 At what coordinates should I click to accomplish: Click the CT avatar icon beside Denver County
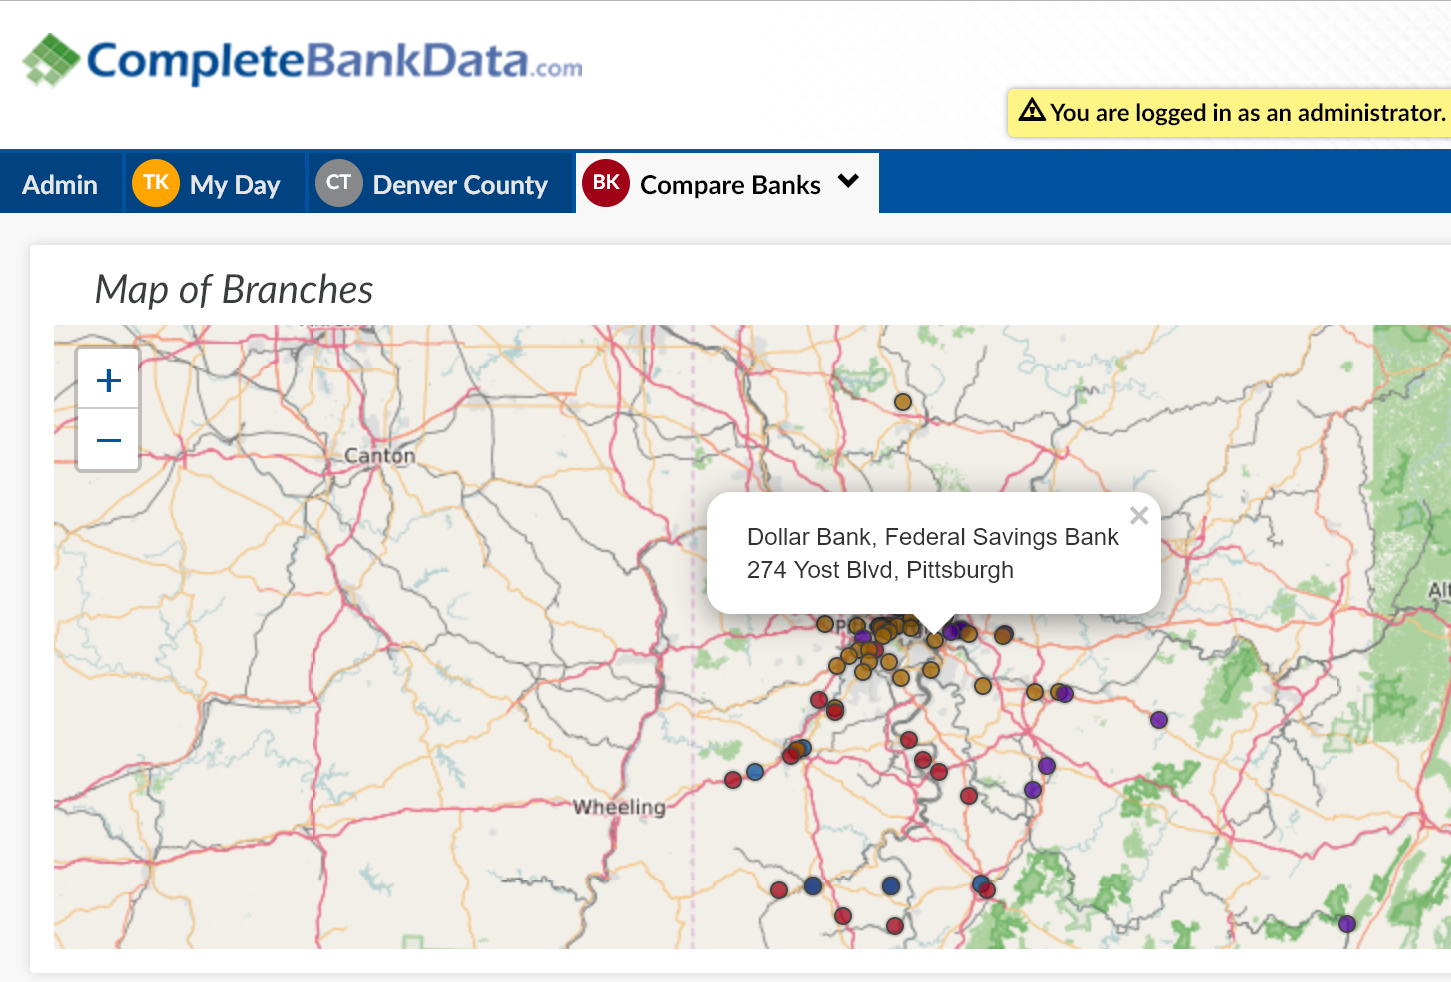tap(339, 182)
